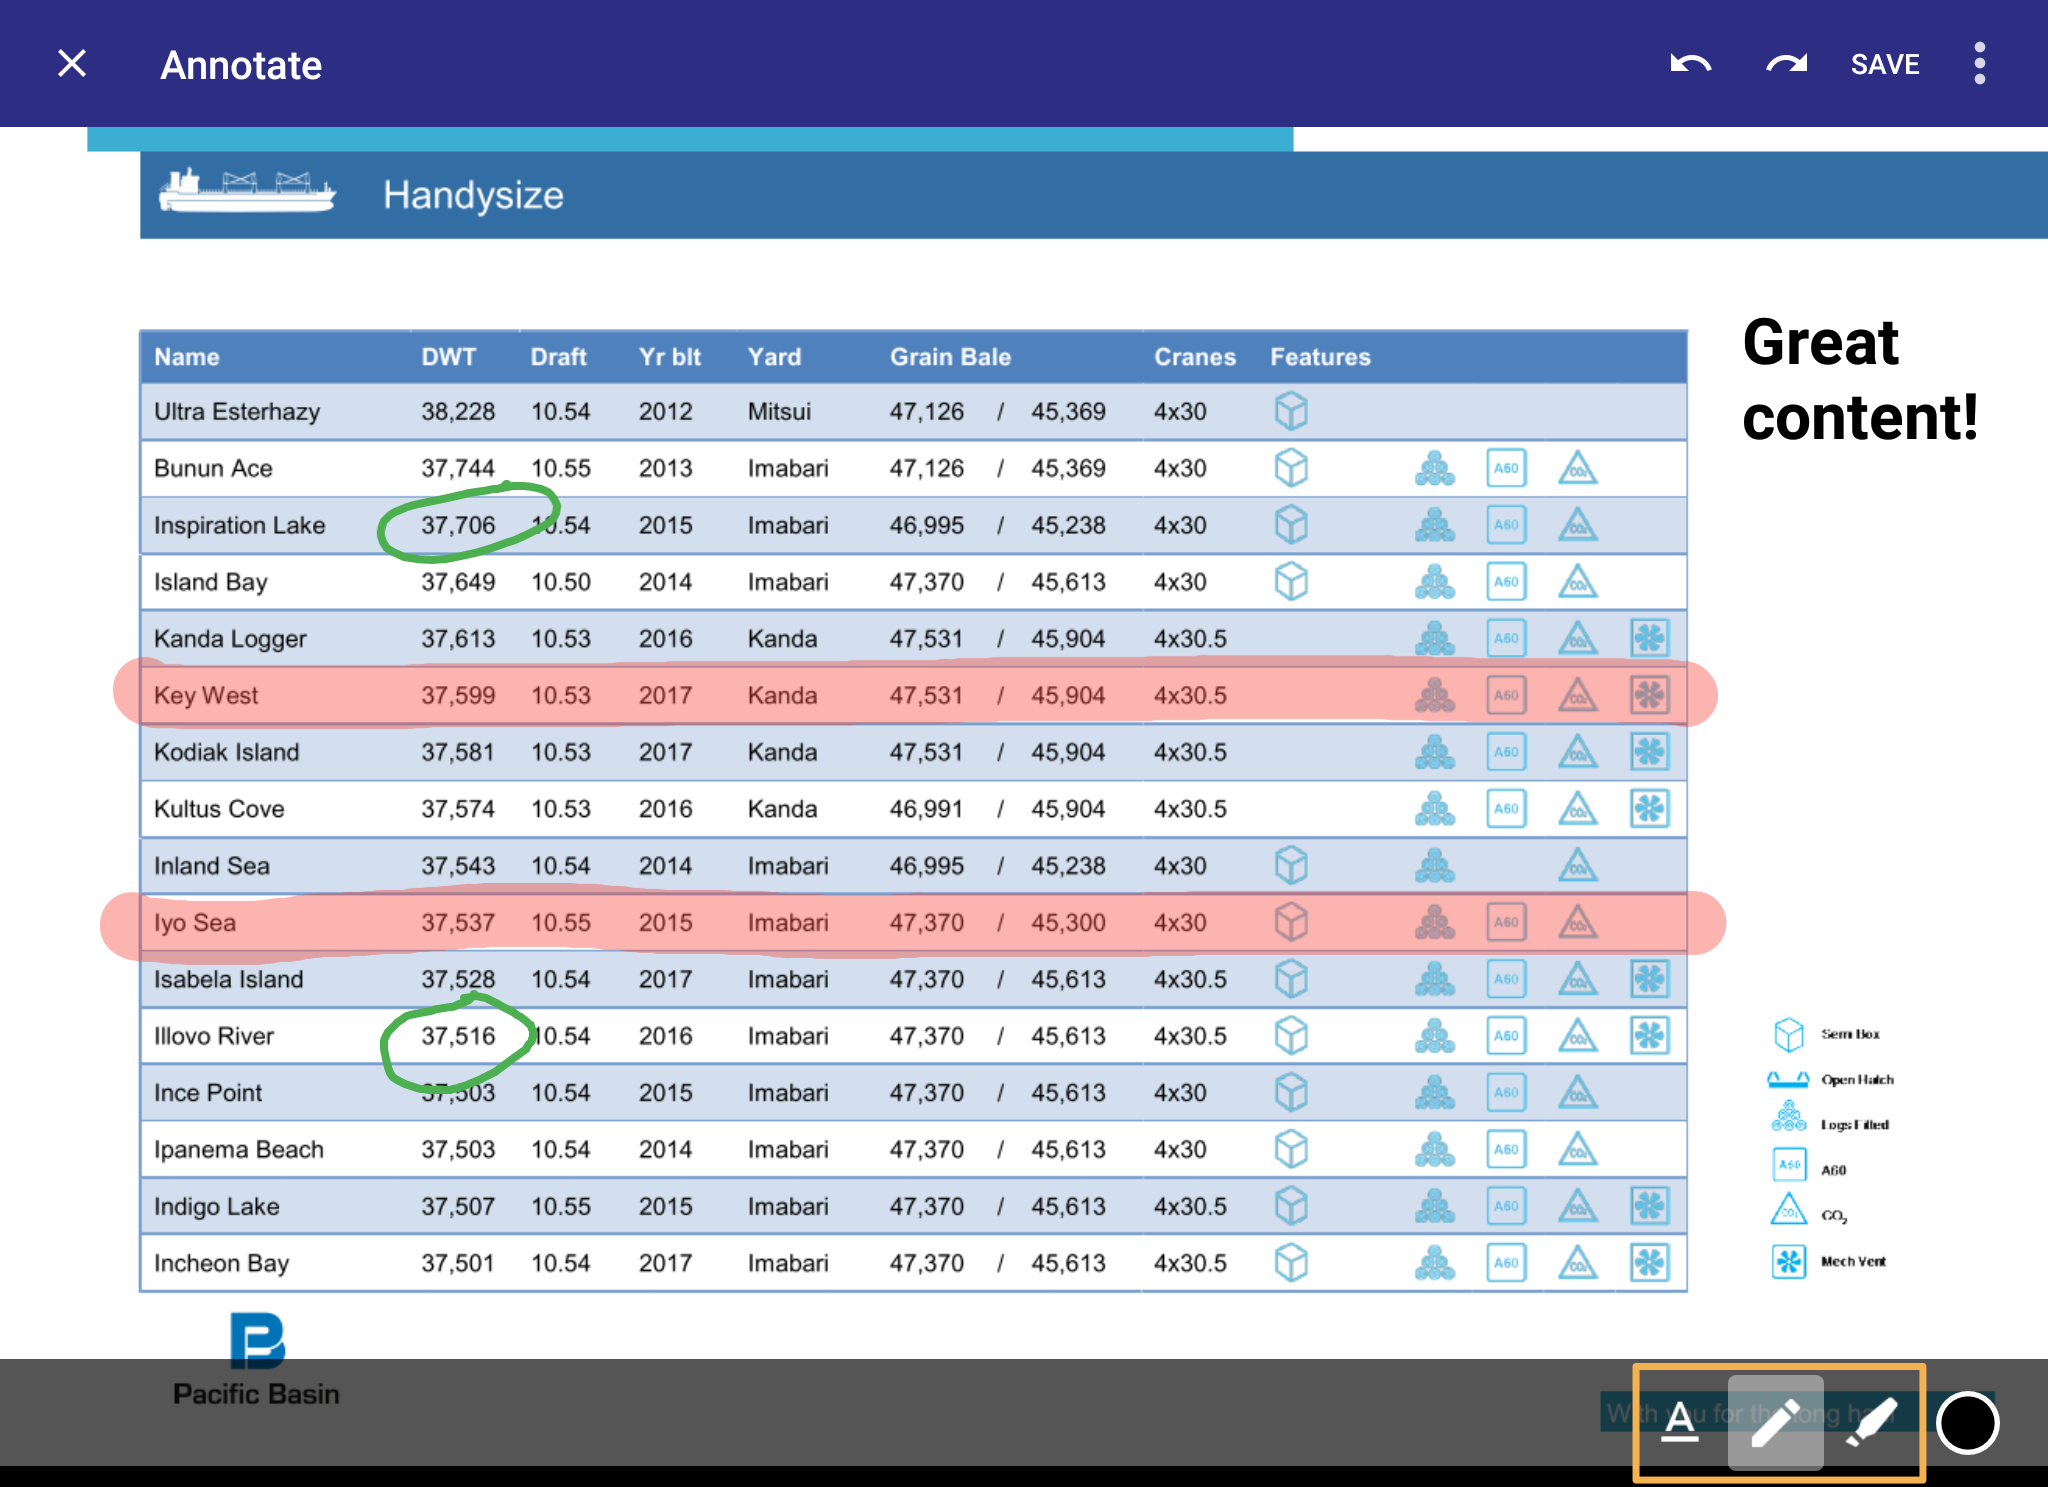Click the Logs Fitted icon in Incheon Bay row

click(1435, 1263)
